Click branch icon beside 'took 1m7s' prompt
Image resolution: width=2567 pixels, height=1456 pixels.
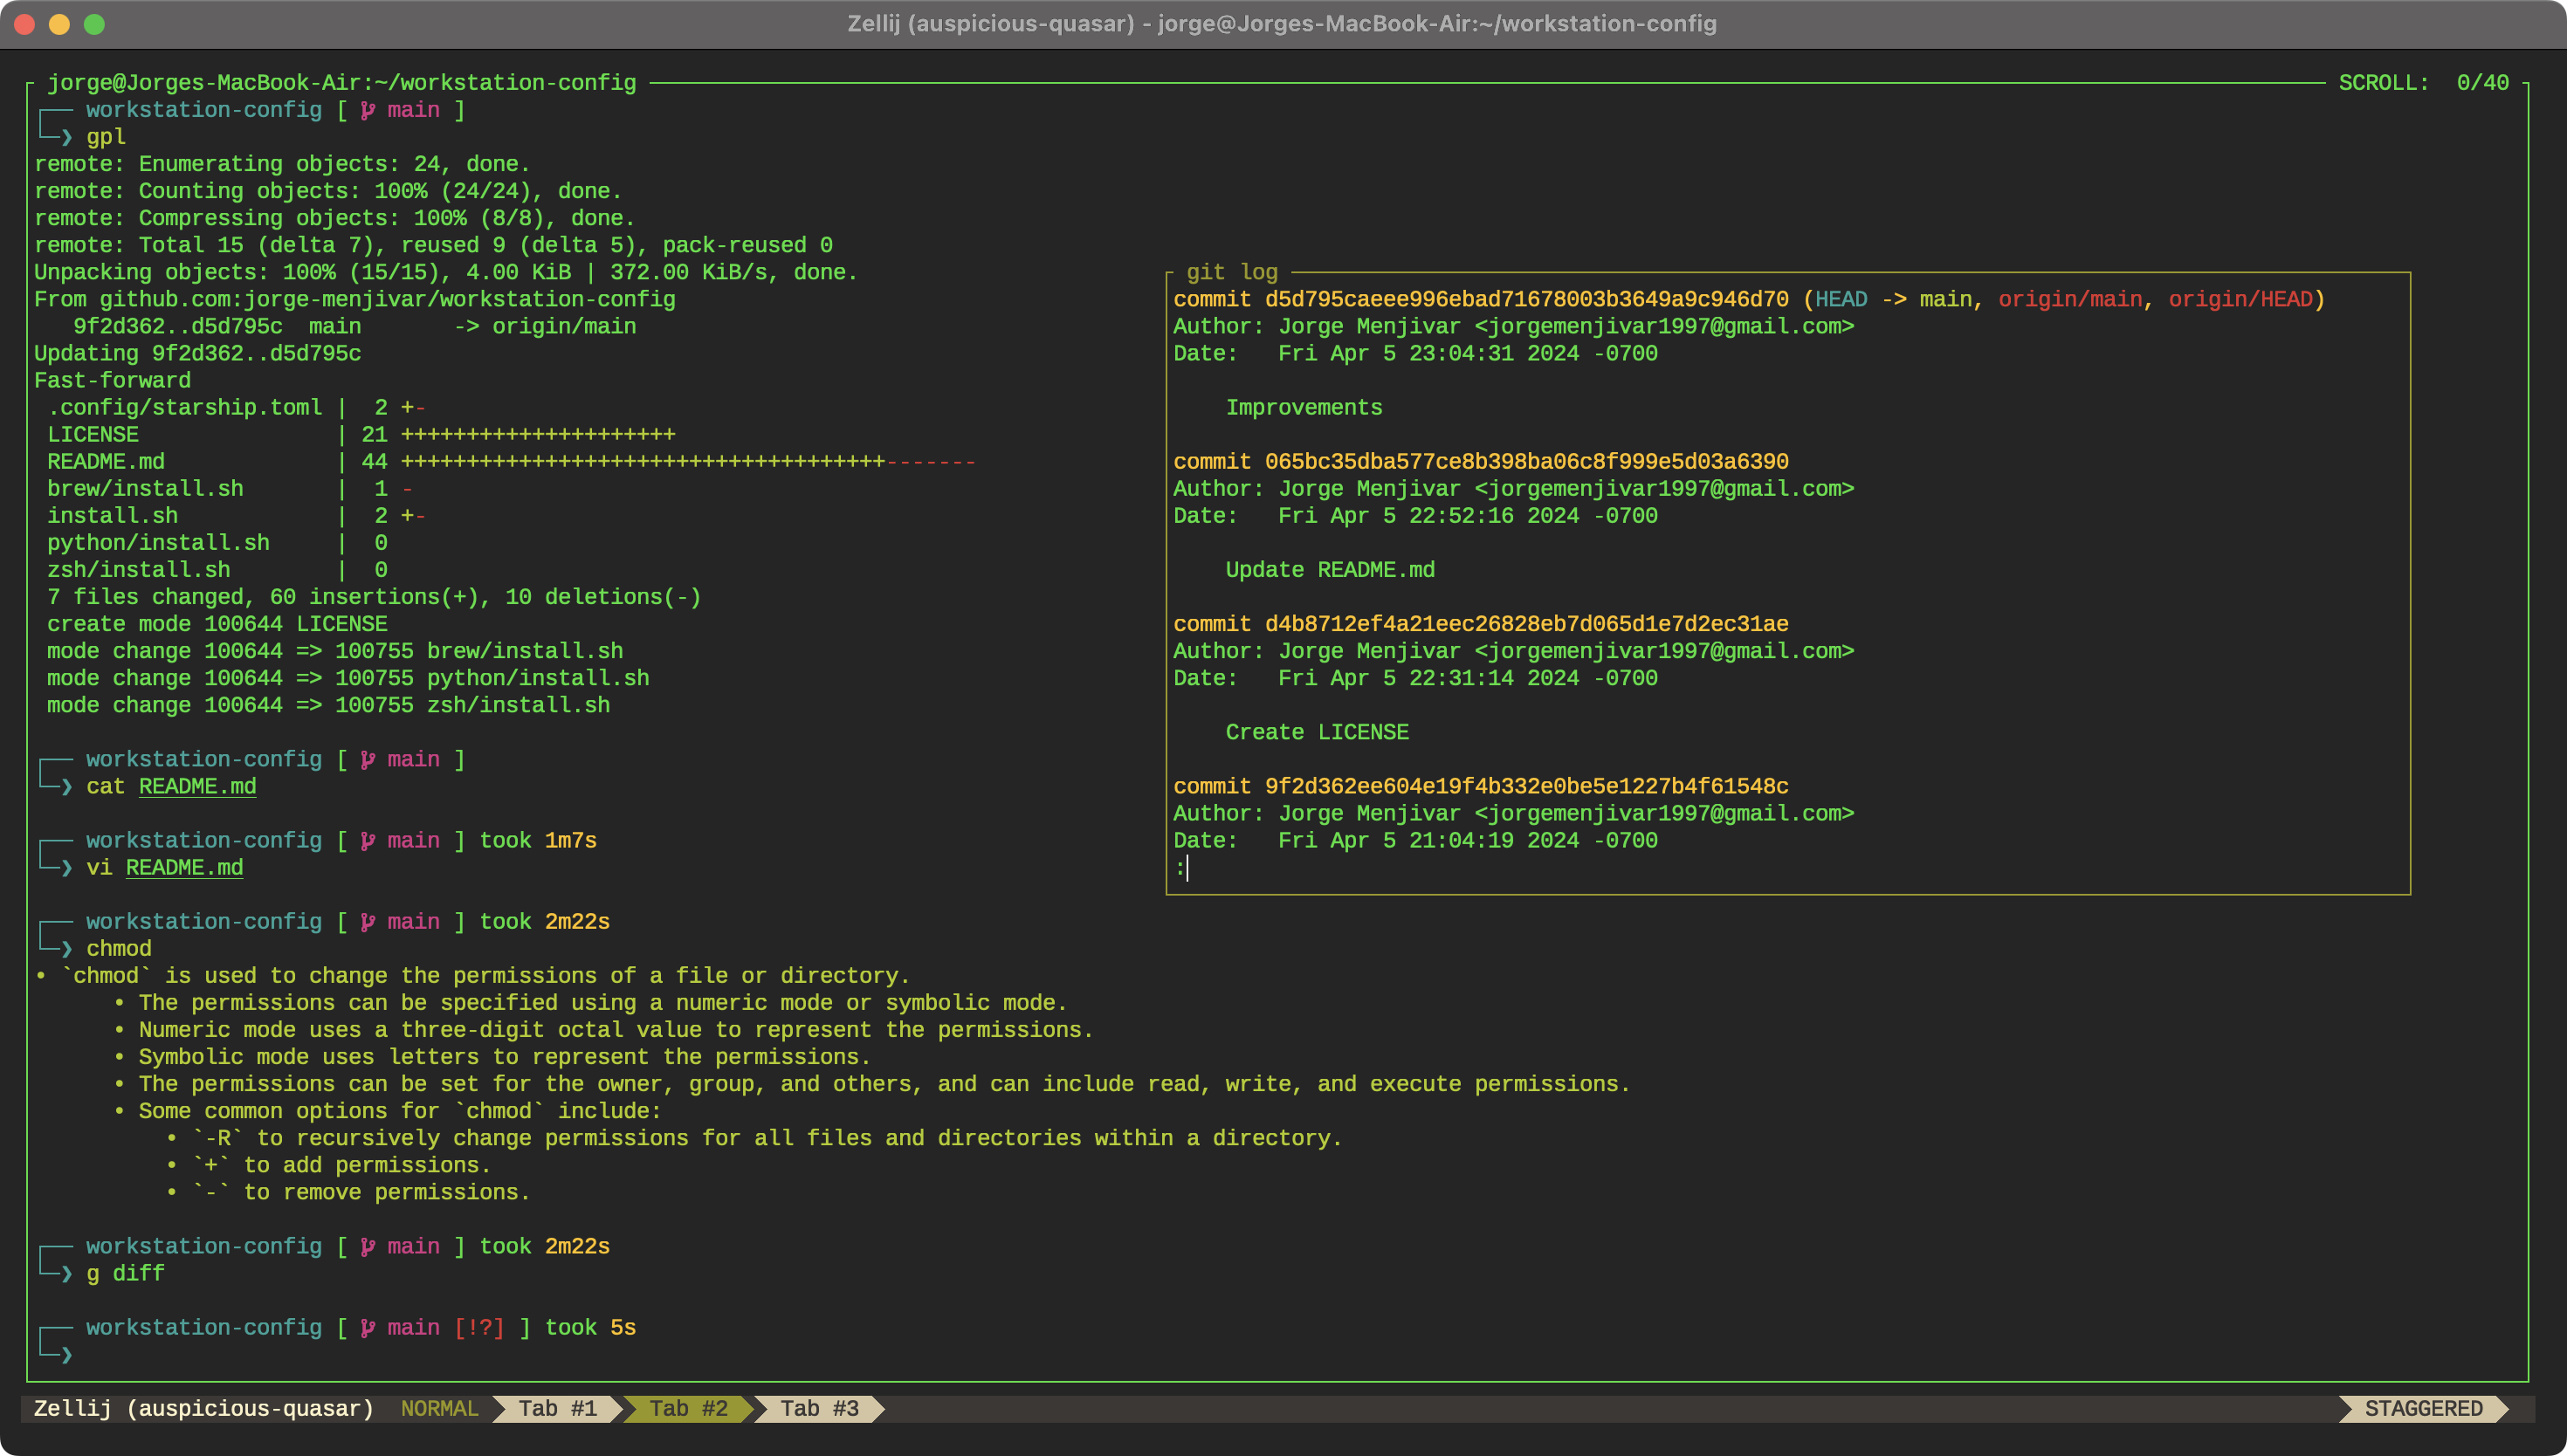[368, 840]
